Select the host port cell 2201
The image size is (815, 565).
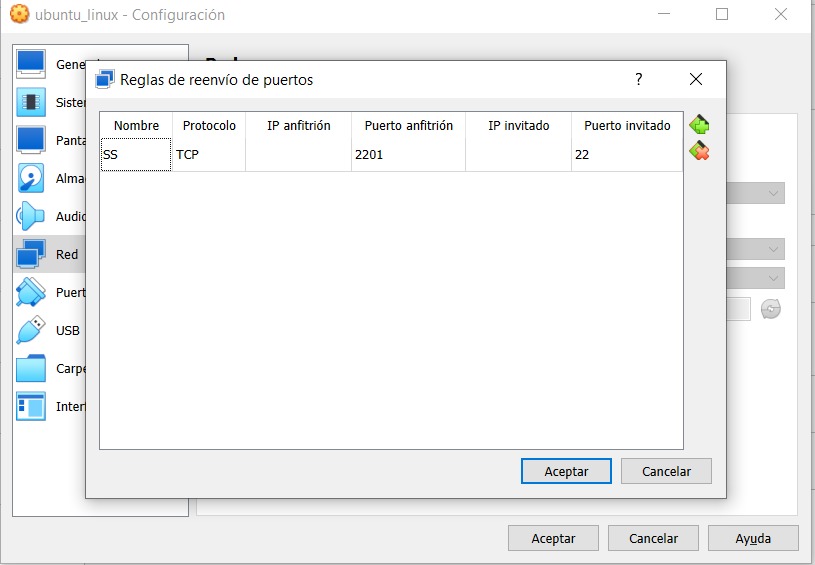(x=408, y=155)
